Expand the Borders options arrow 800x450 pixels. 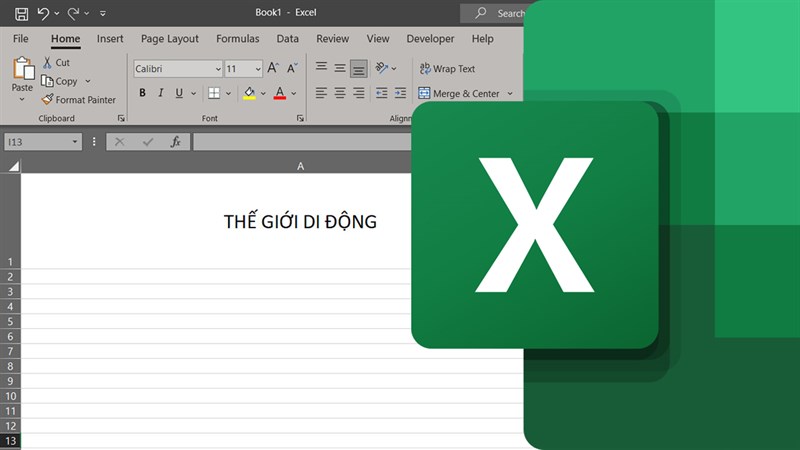228,93
